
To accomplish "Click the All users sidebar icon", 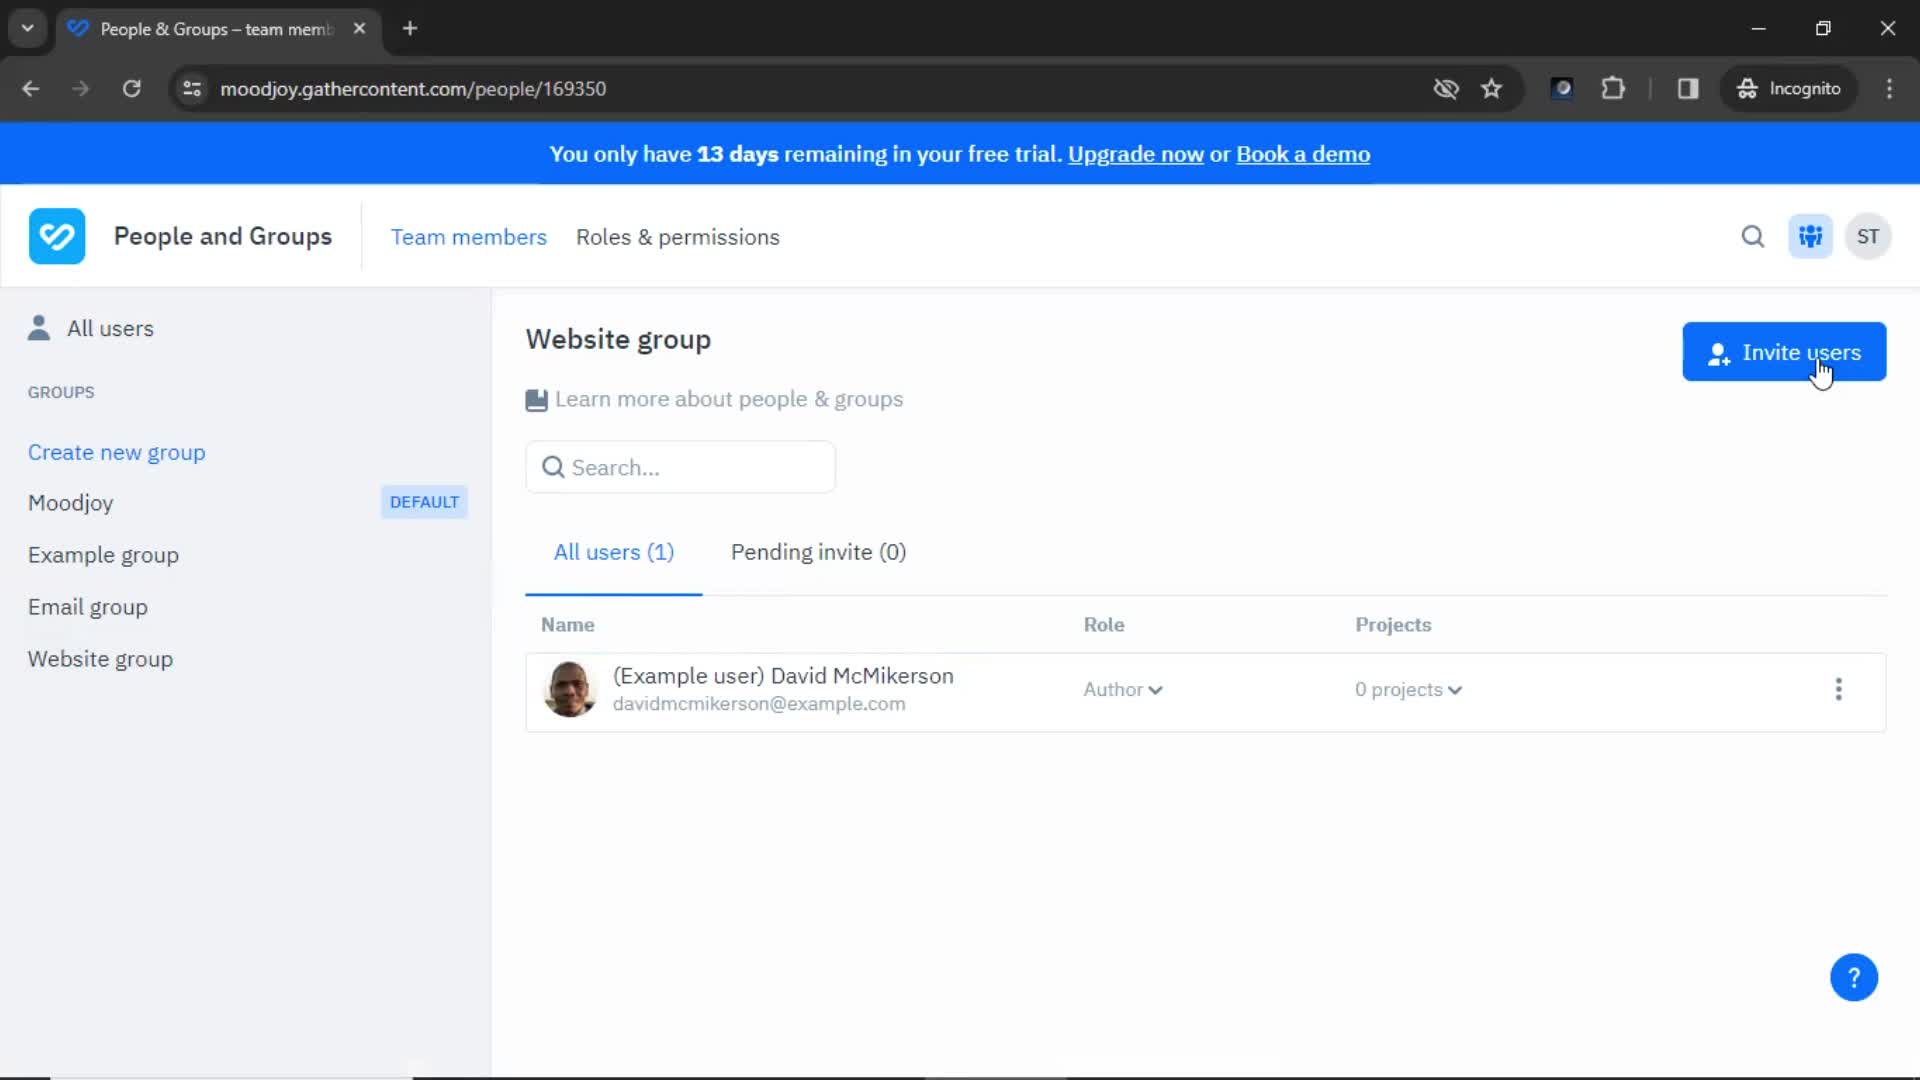I will pos(40,328).
